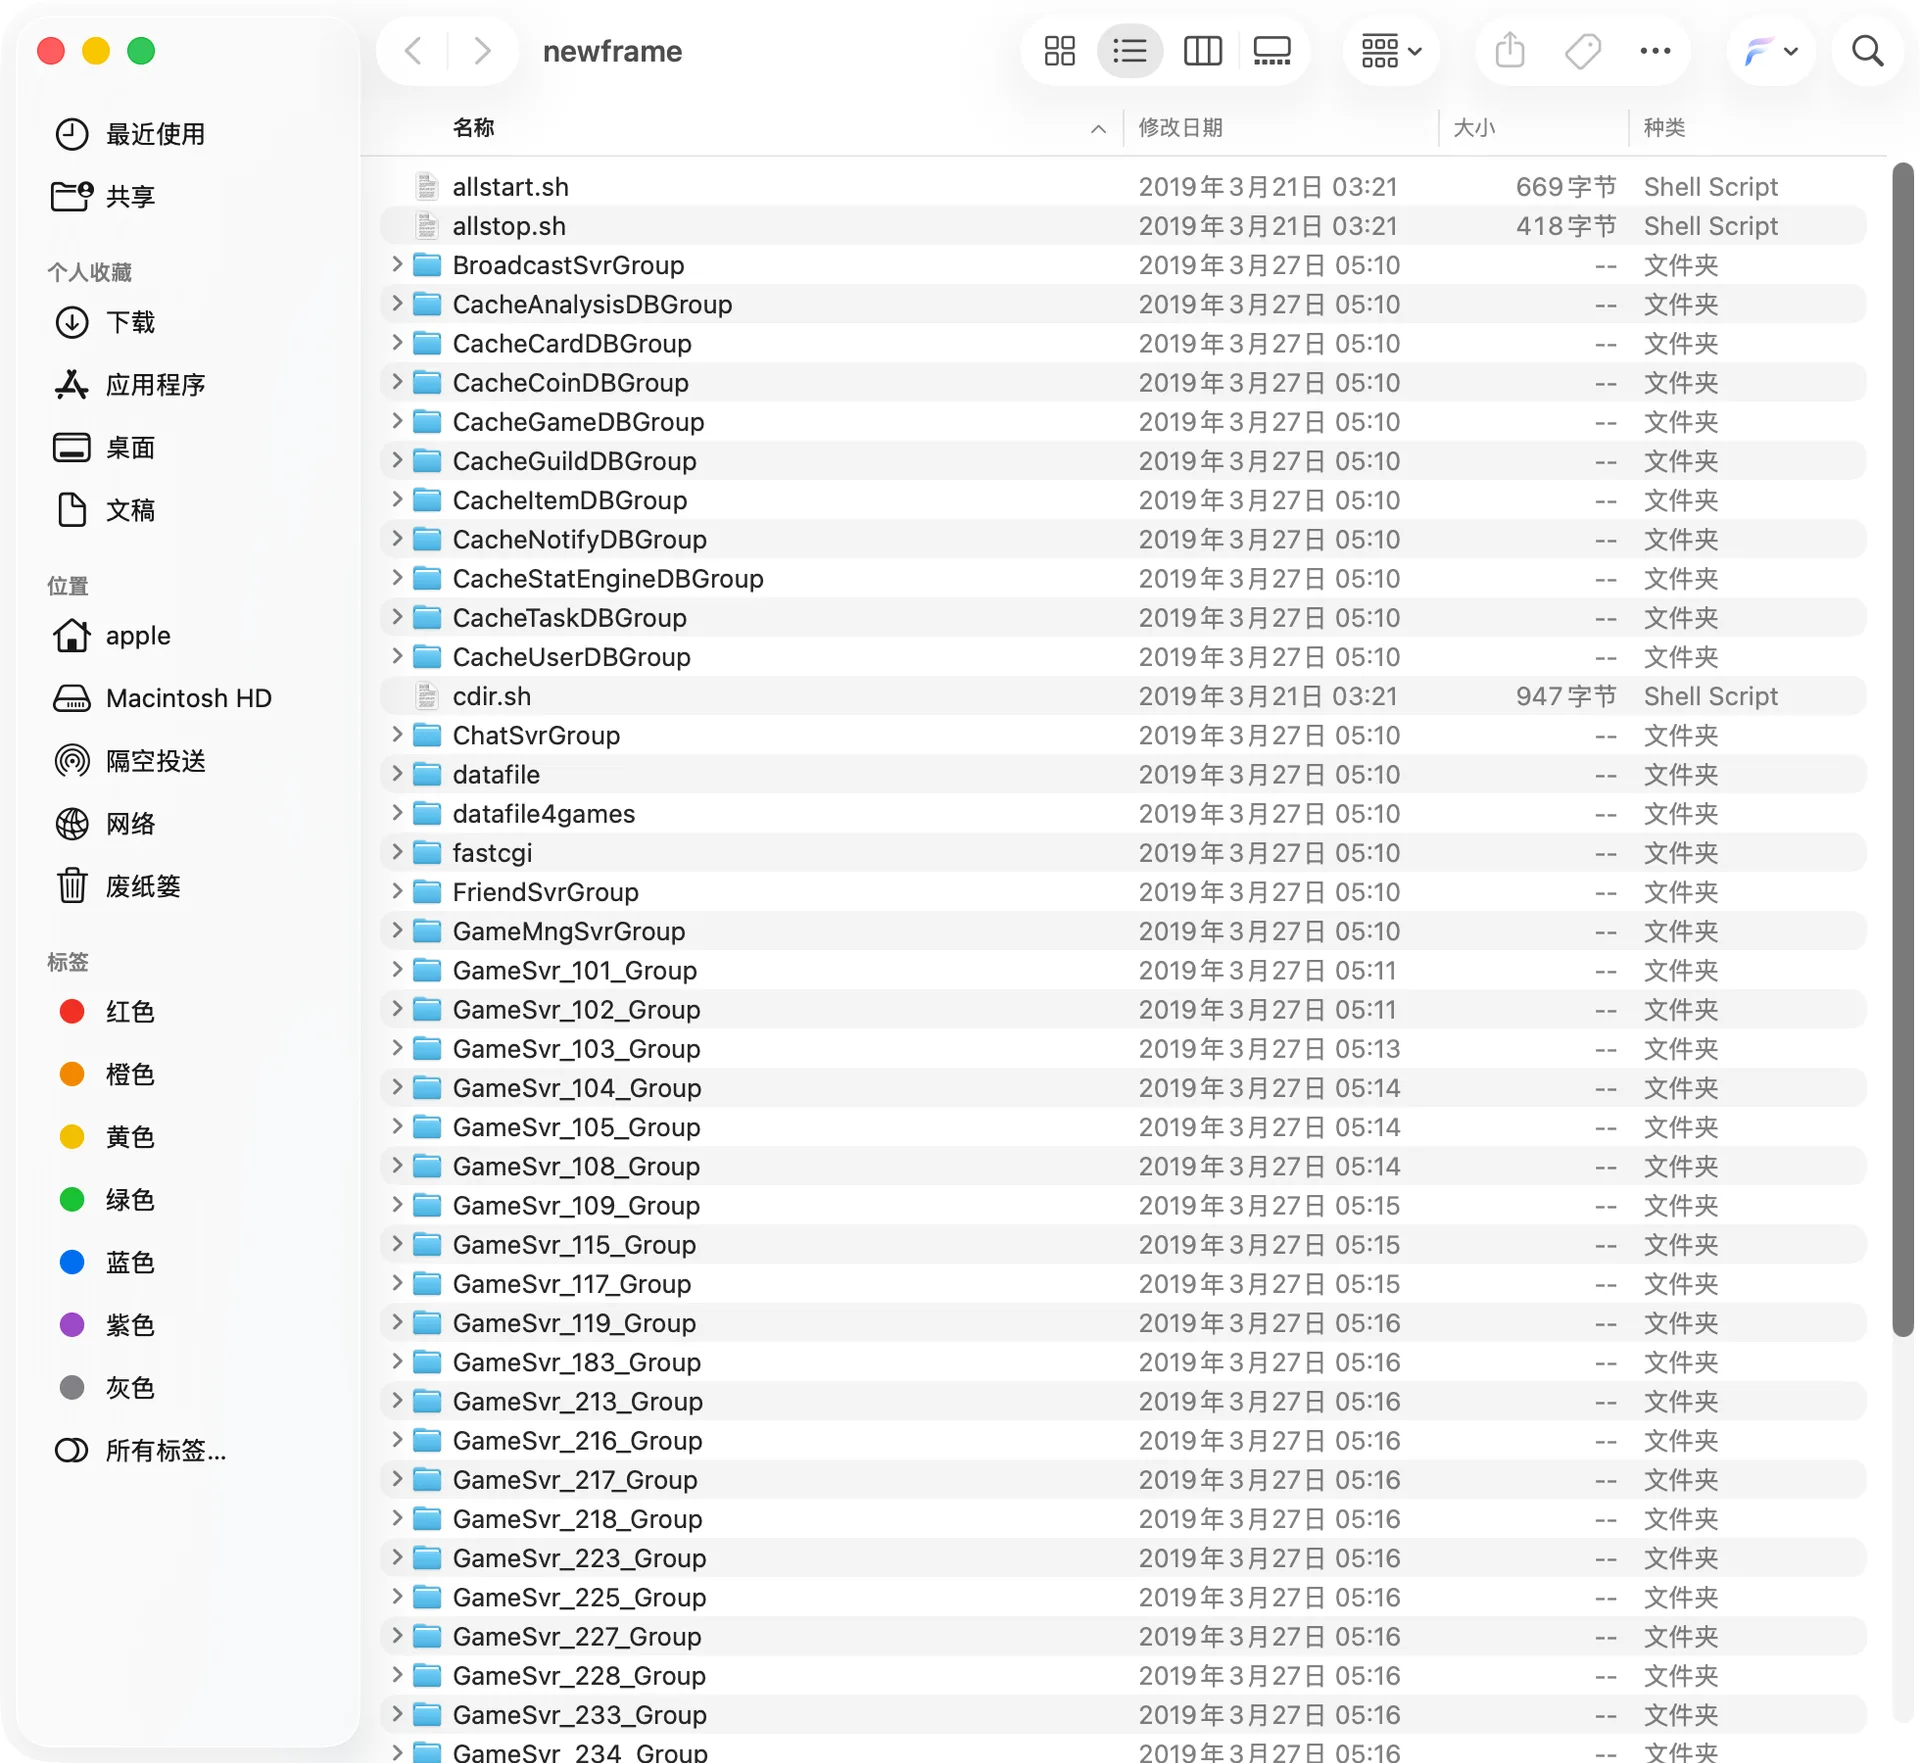The height and width of the screenshot is (1763, 1920).
Task: Sort by the 名称 name column
Action: click(x=473, y=128)
